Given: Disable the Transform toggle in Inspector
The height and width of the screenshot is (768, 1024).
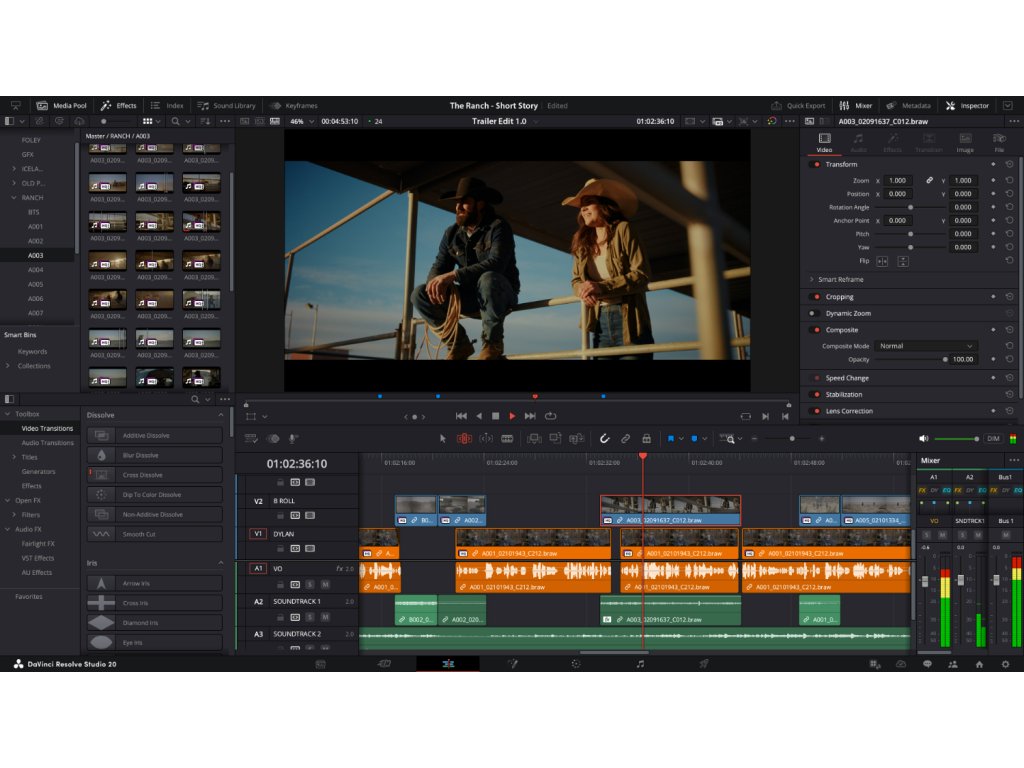Looking at the screenshot, I should point(816,164).
